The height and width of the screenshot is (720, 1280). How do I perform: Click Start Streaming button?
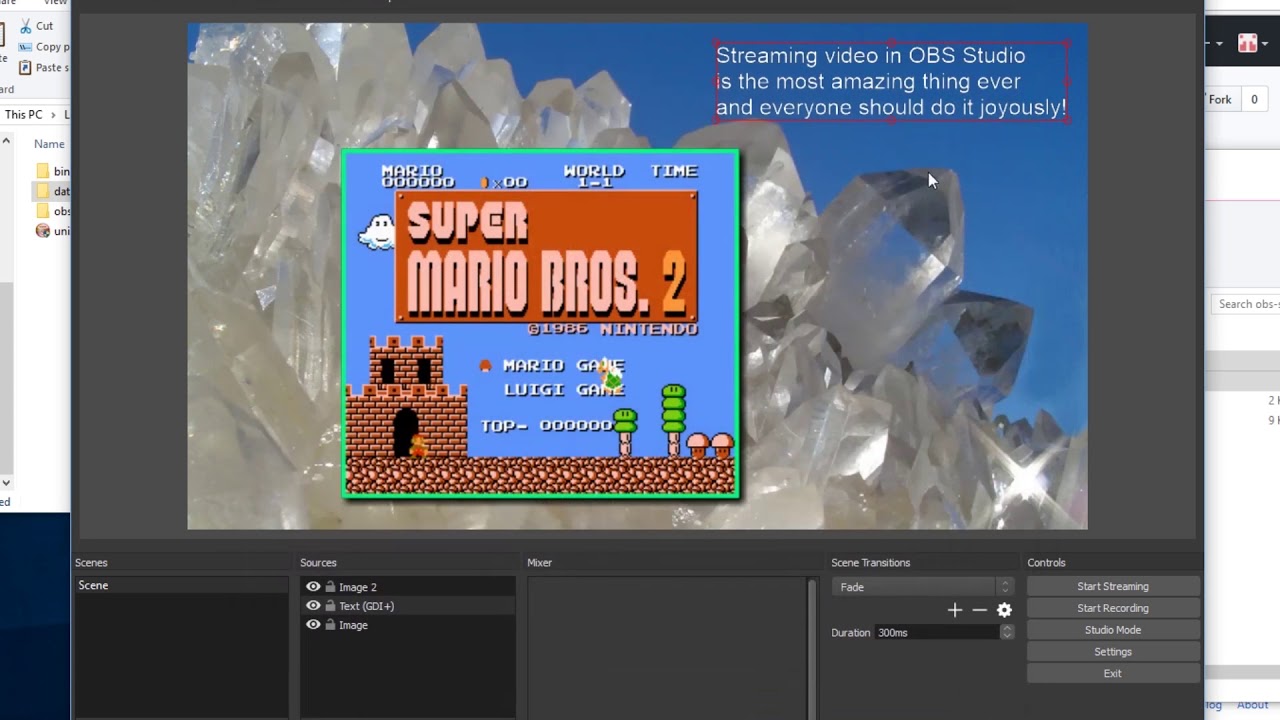(1113, 586)
